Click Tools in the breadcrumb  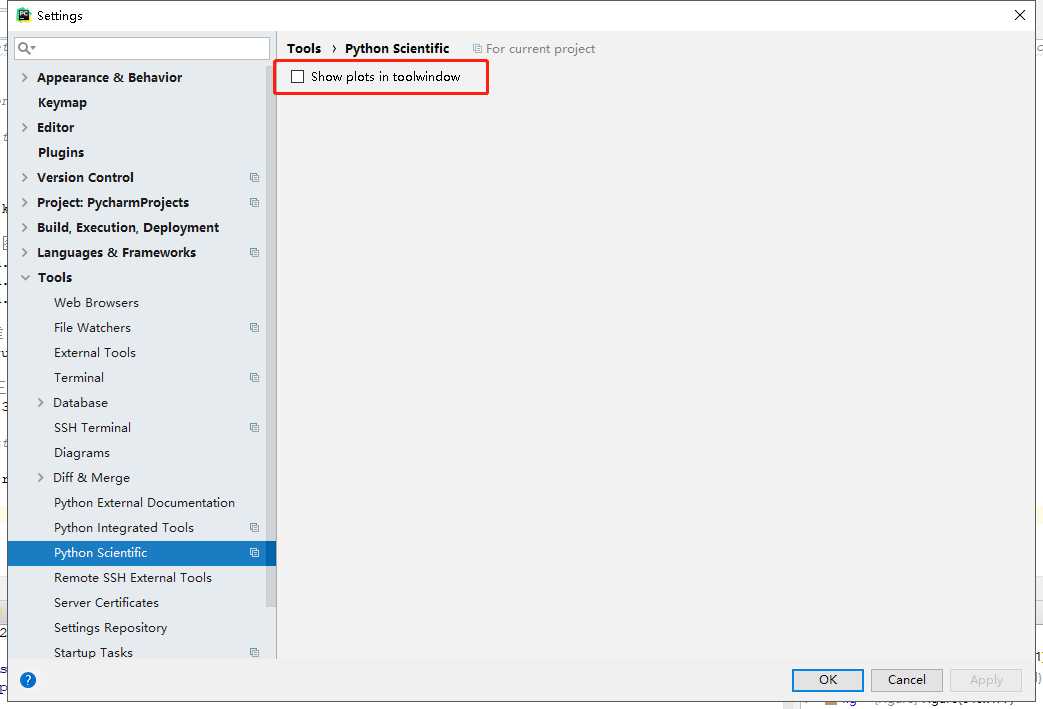pos(304,49)
